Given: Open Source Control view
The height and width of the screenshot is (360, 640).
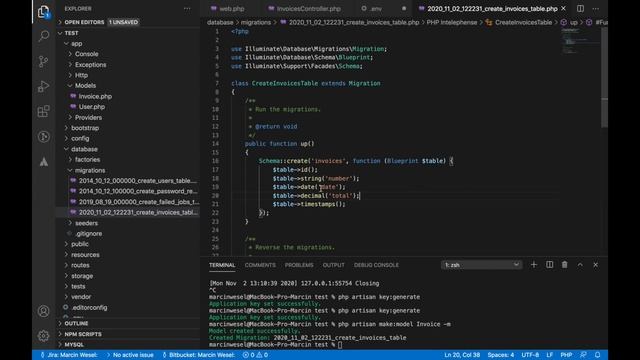Looking at the screenshot, I should coord(44,61).
